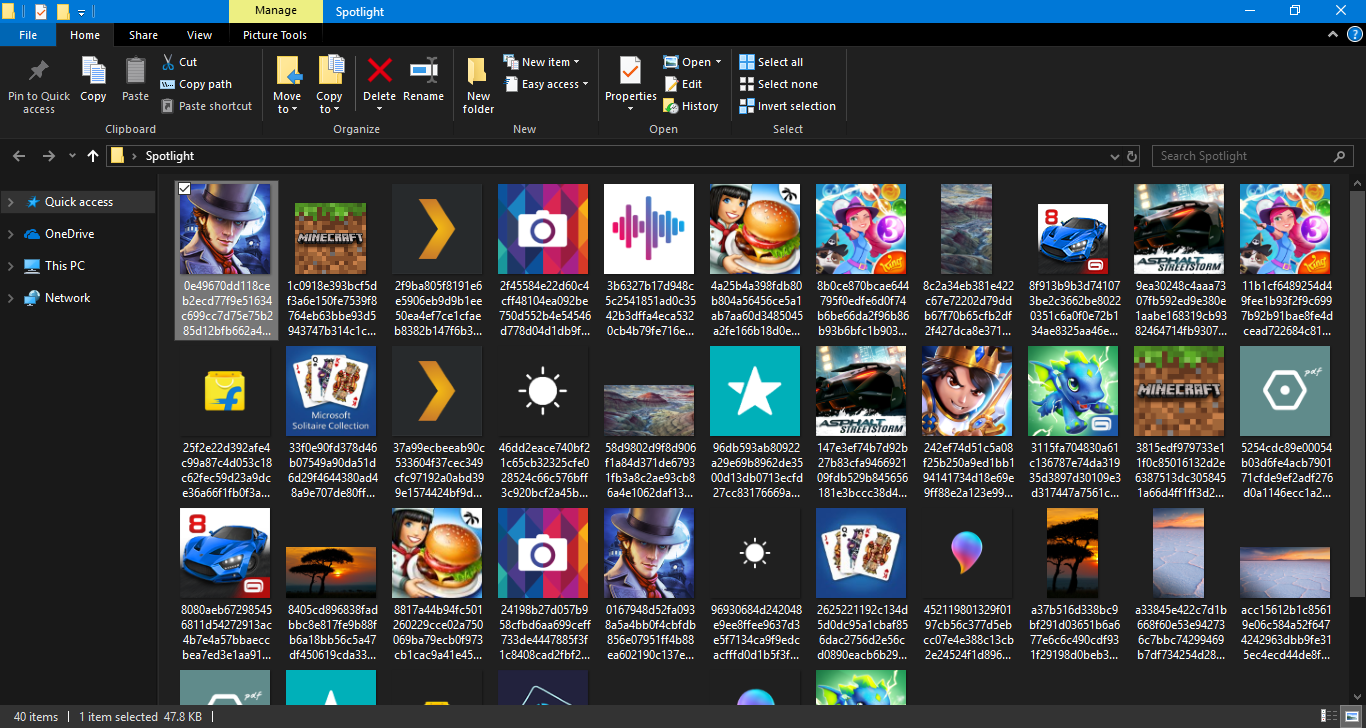Select Quick access in navigation pane
The width and height of the screenshot is (1366, 728).
click(79, 202)
